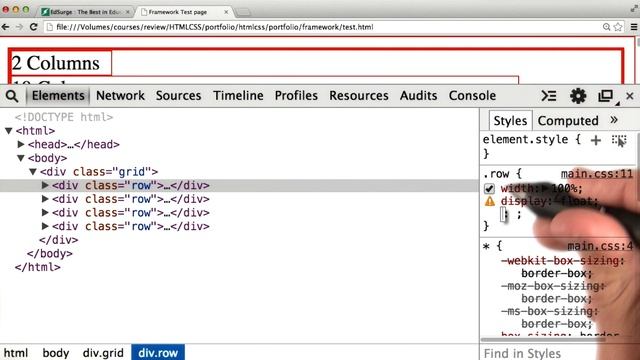Viewport: 640px width, 360px height.
Task: Click the warning icon beside display property
Action: point(489,201)
